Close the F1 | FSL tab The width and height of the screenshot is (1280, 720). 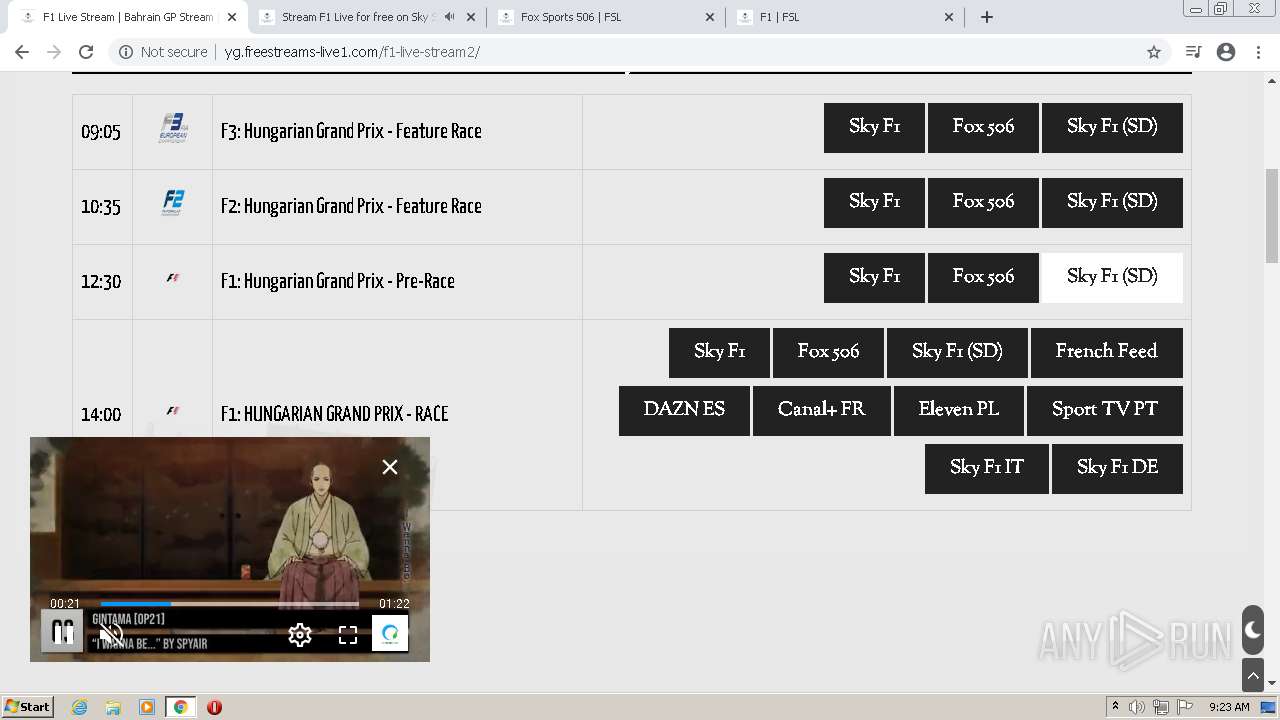tap(949, 17)
